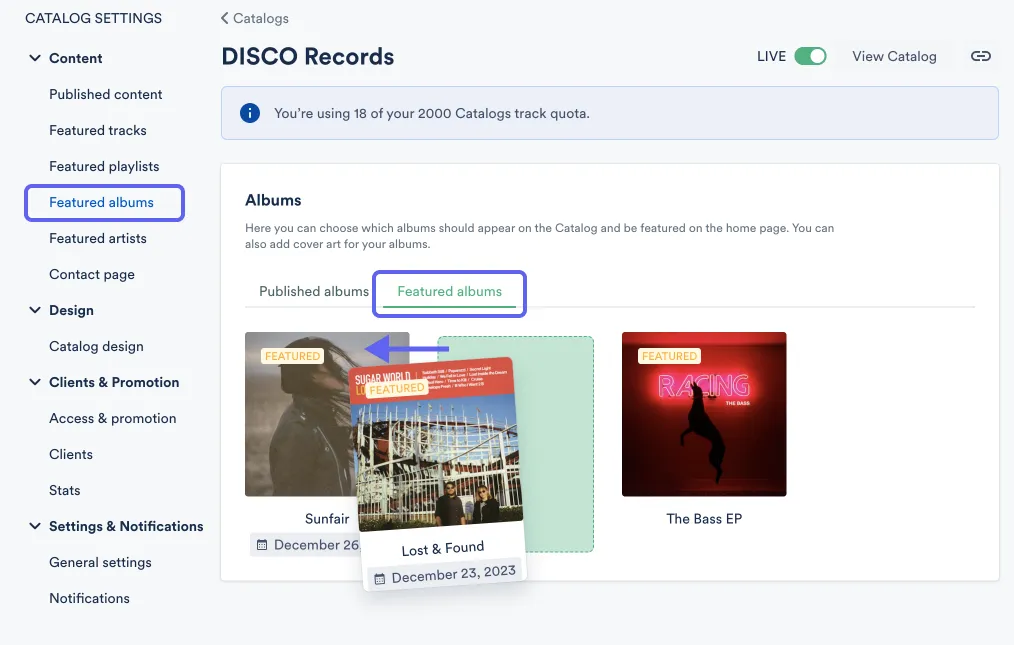Viewport: 1014px width, 645px height.
Task: Click the back chevron next to Catalogs
Action: tap(224, 18)
